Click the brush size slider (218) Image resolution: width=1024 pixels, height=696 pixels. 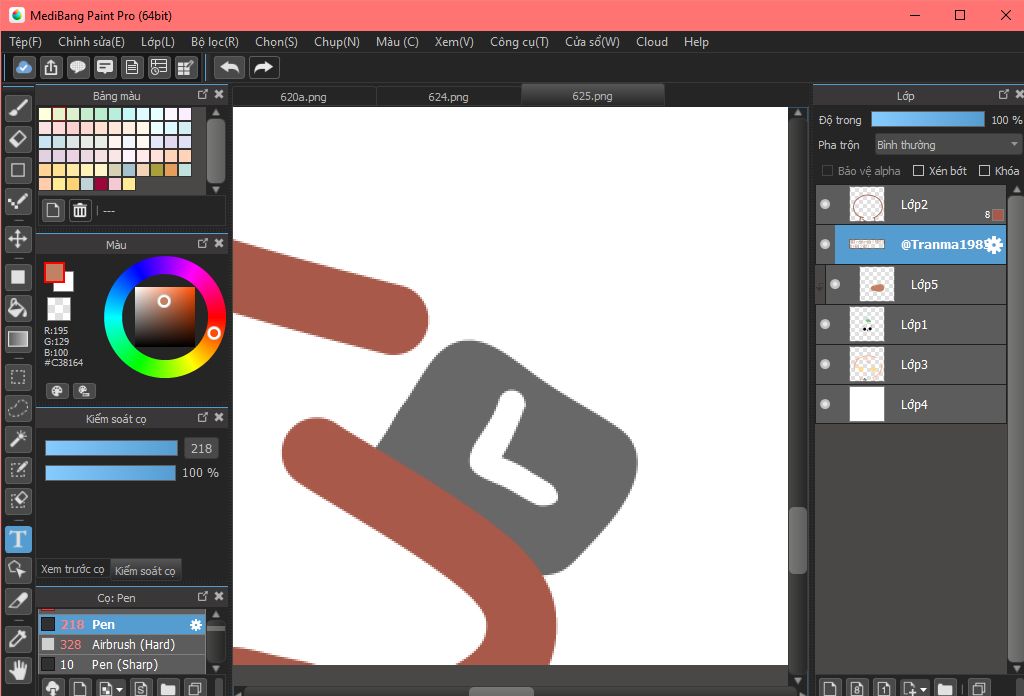[111, 448]
